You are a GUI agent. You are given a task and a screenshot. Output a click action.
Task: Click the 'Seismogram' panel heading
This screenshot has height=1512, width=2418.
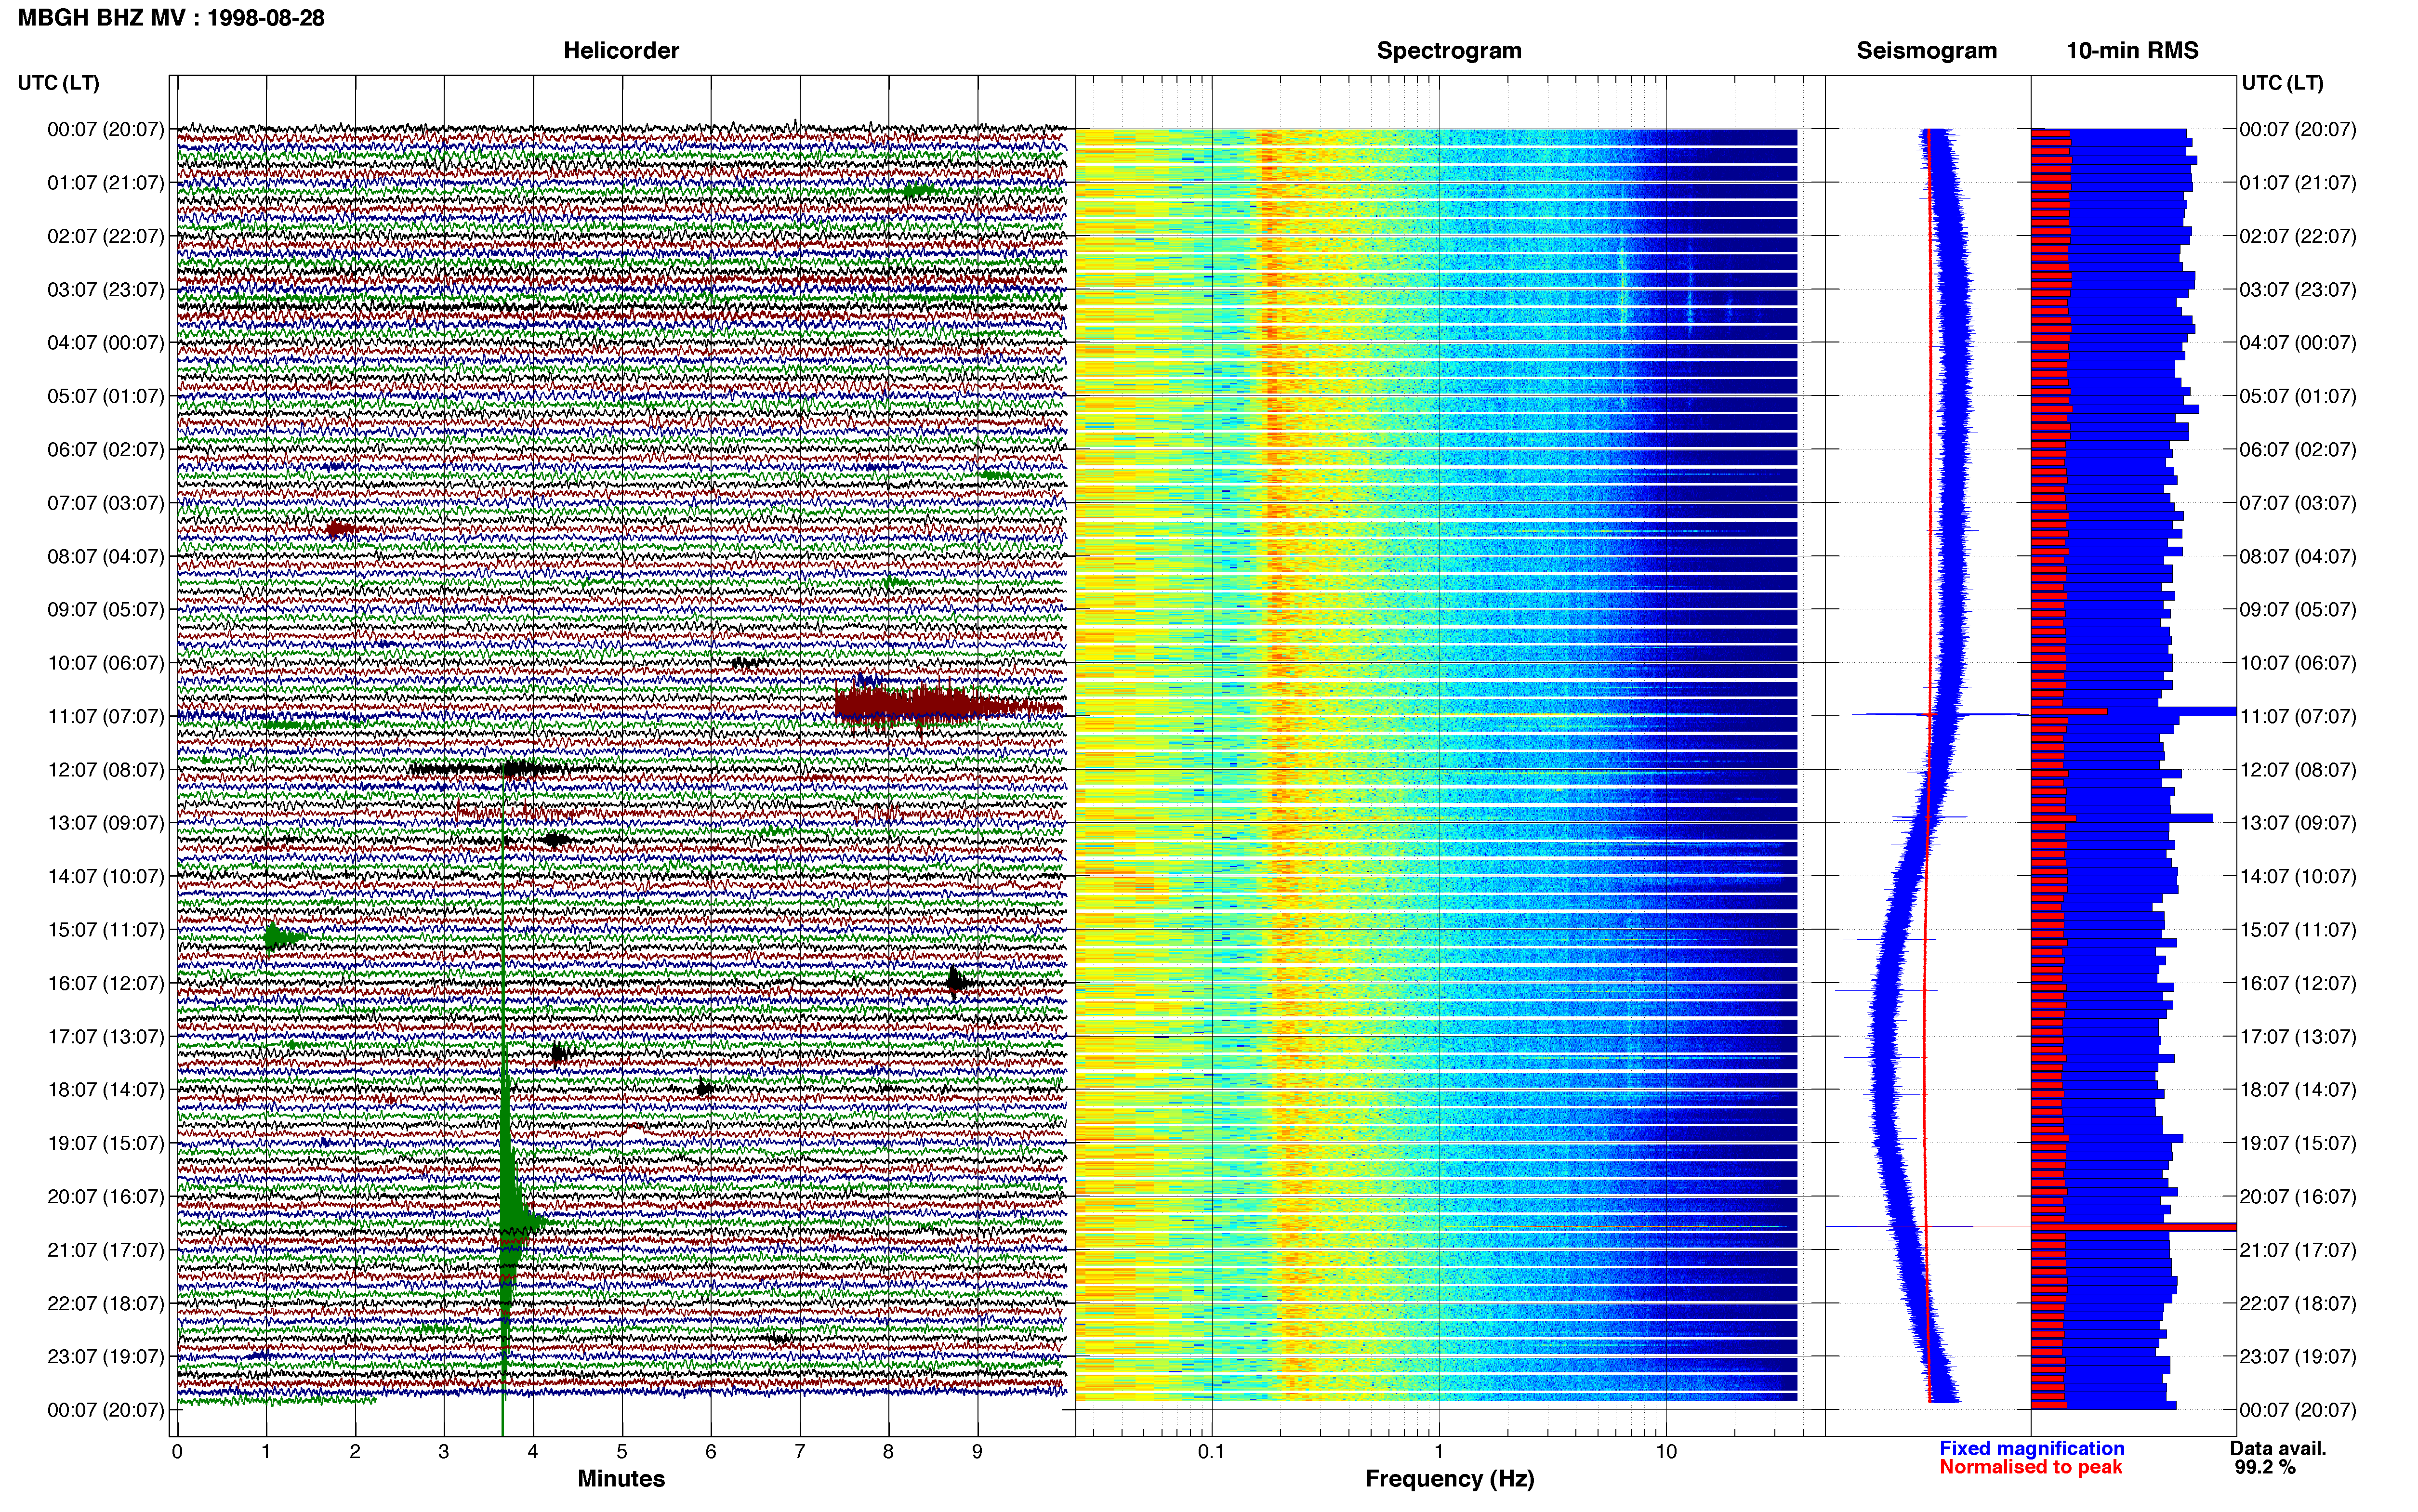tap(1926, 51)
